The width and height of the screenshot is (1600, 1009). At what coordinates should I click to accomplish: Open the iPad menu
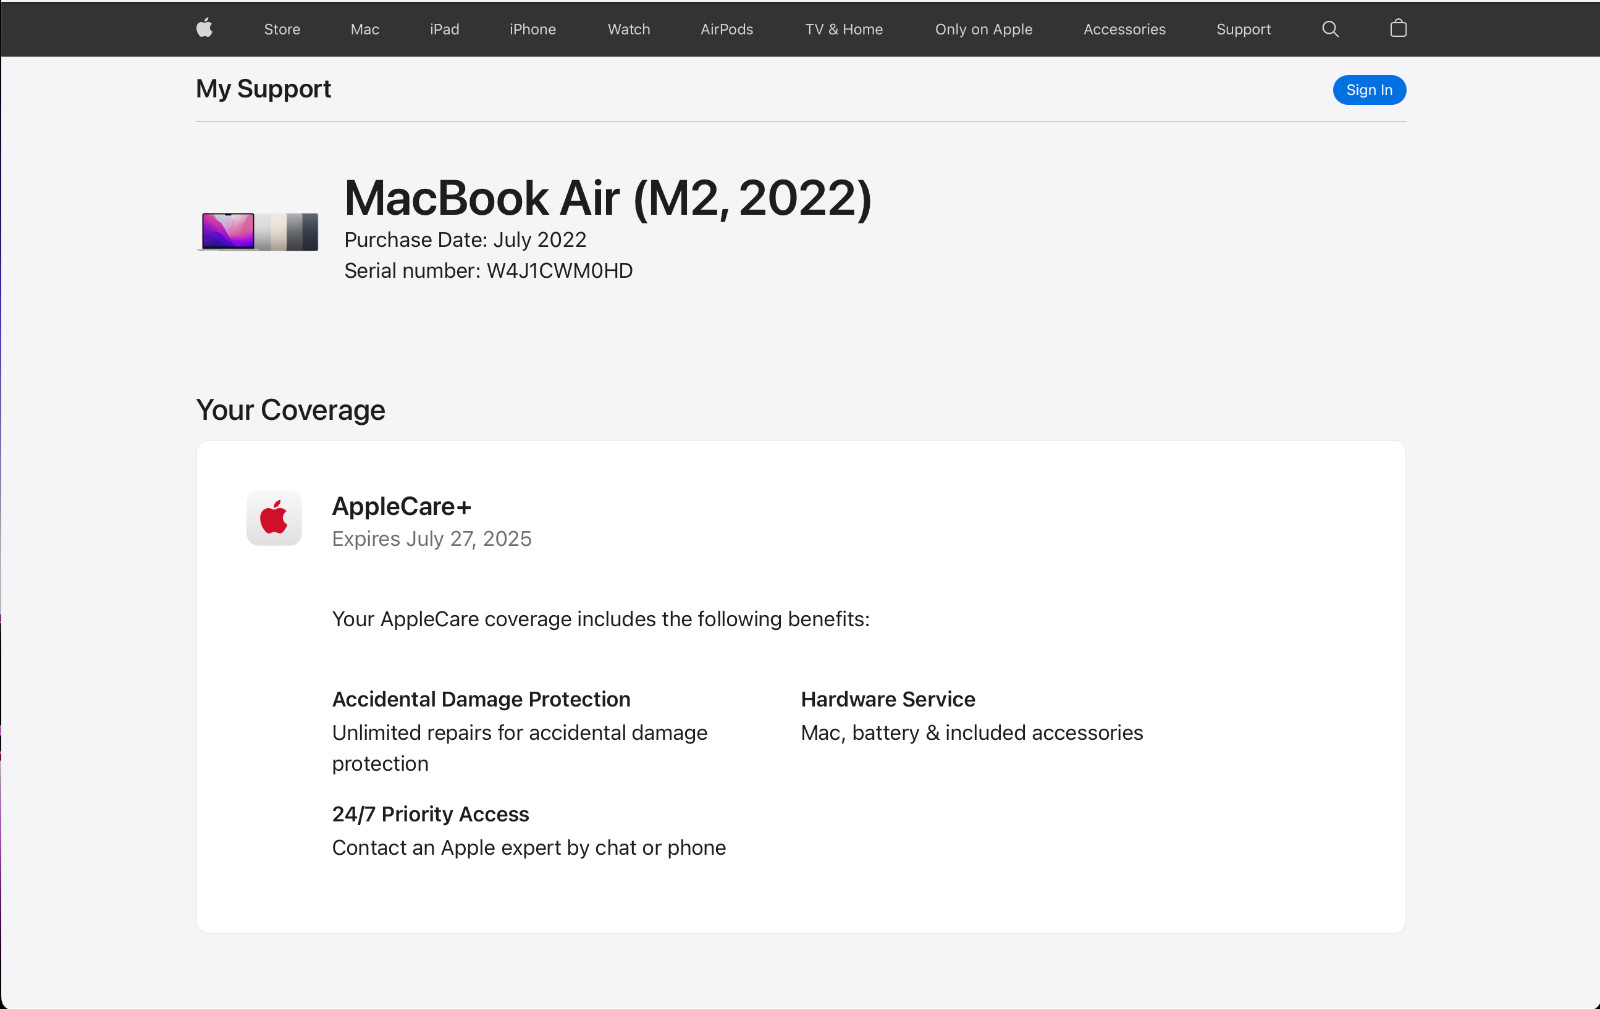445,29
